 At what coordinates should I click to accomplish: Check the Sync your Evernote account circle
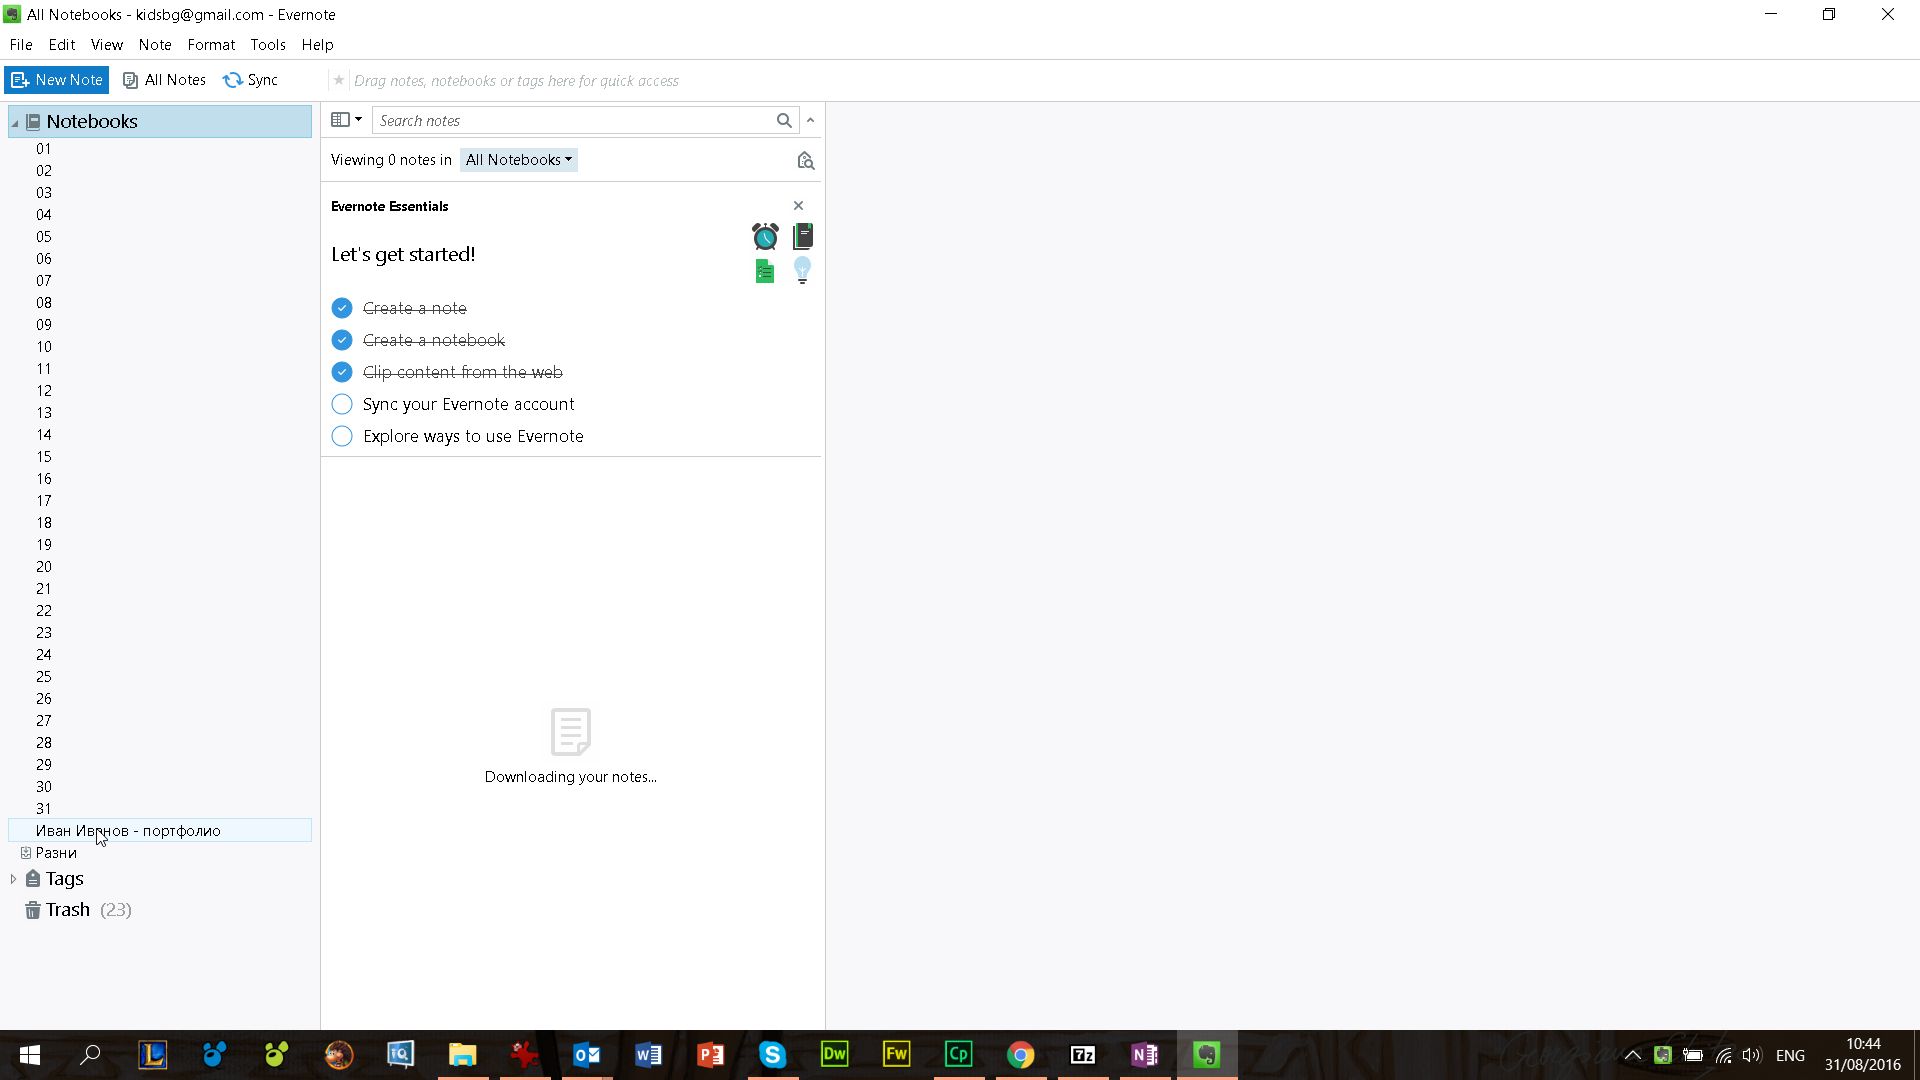[x=342, y=404]
